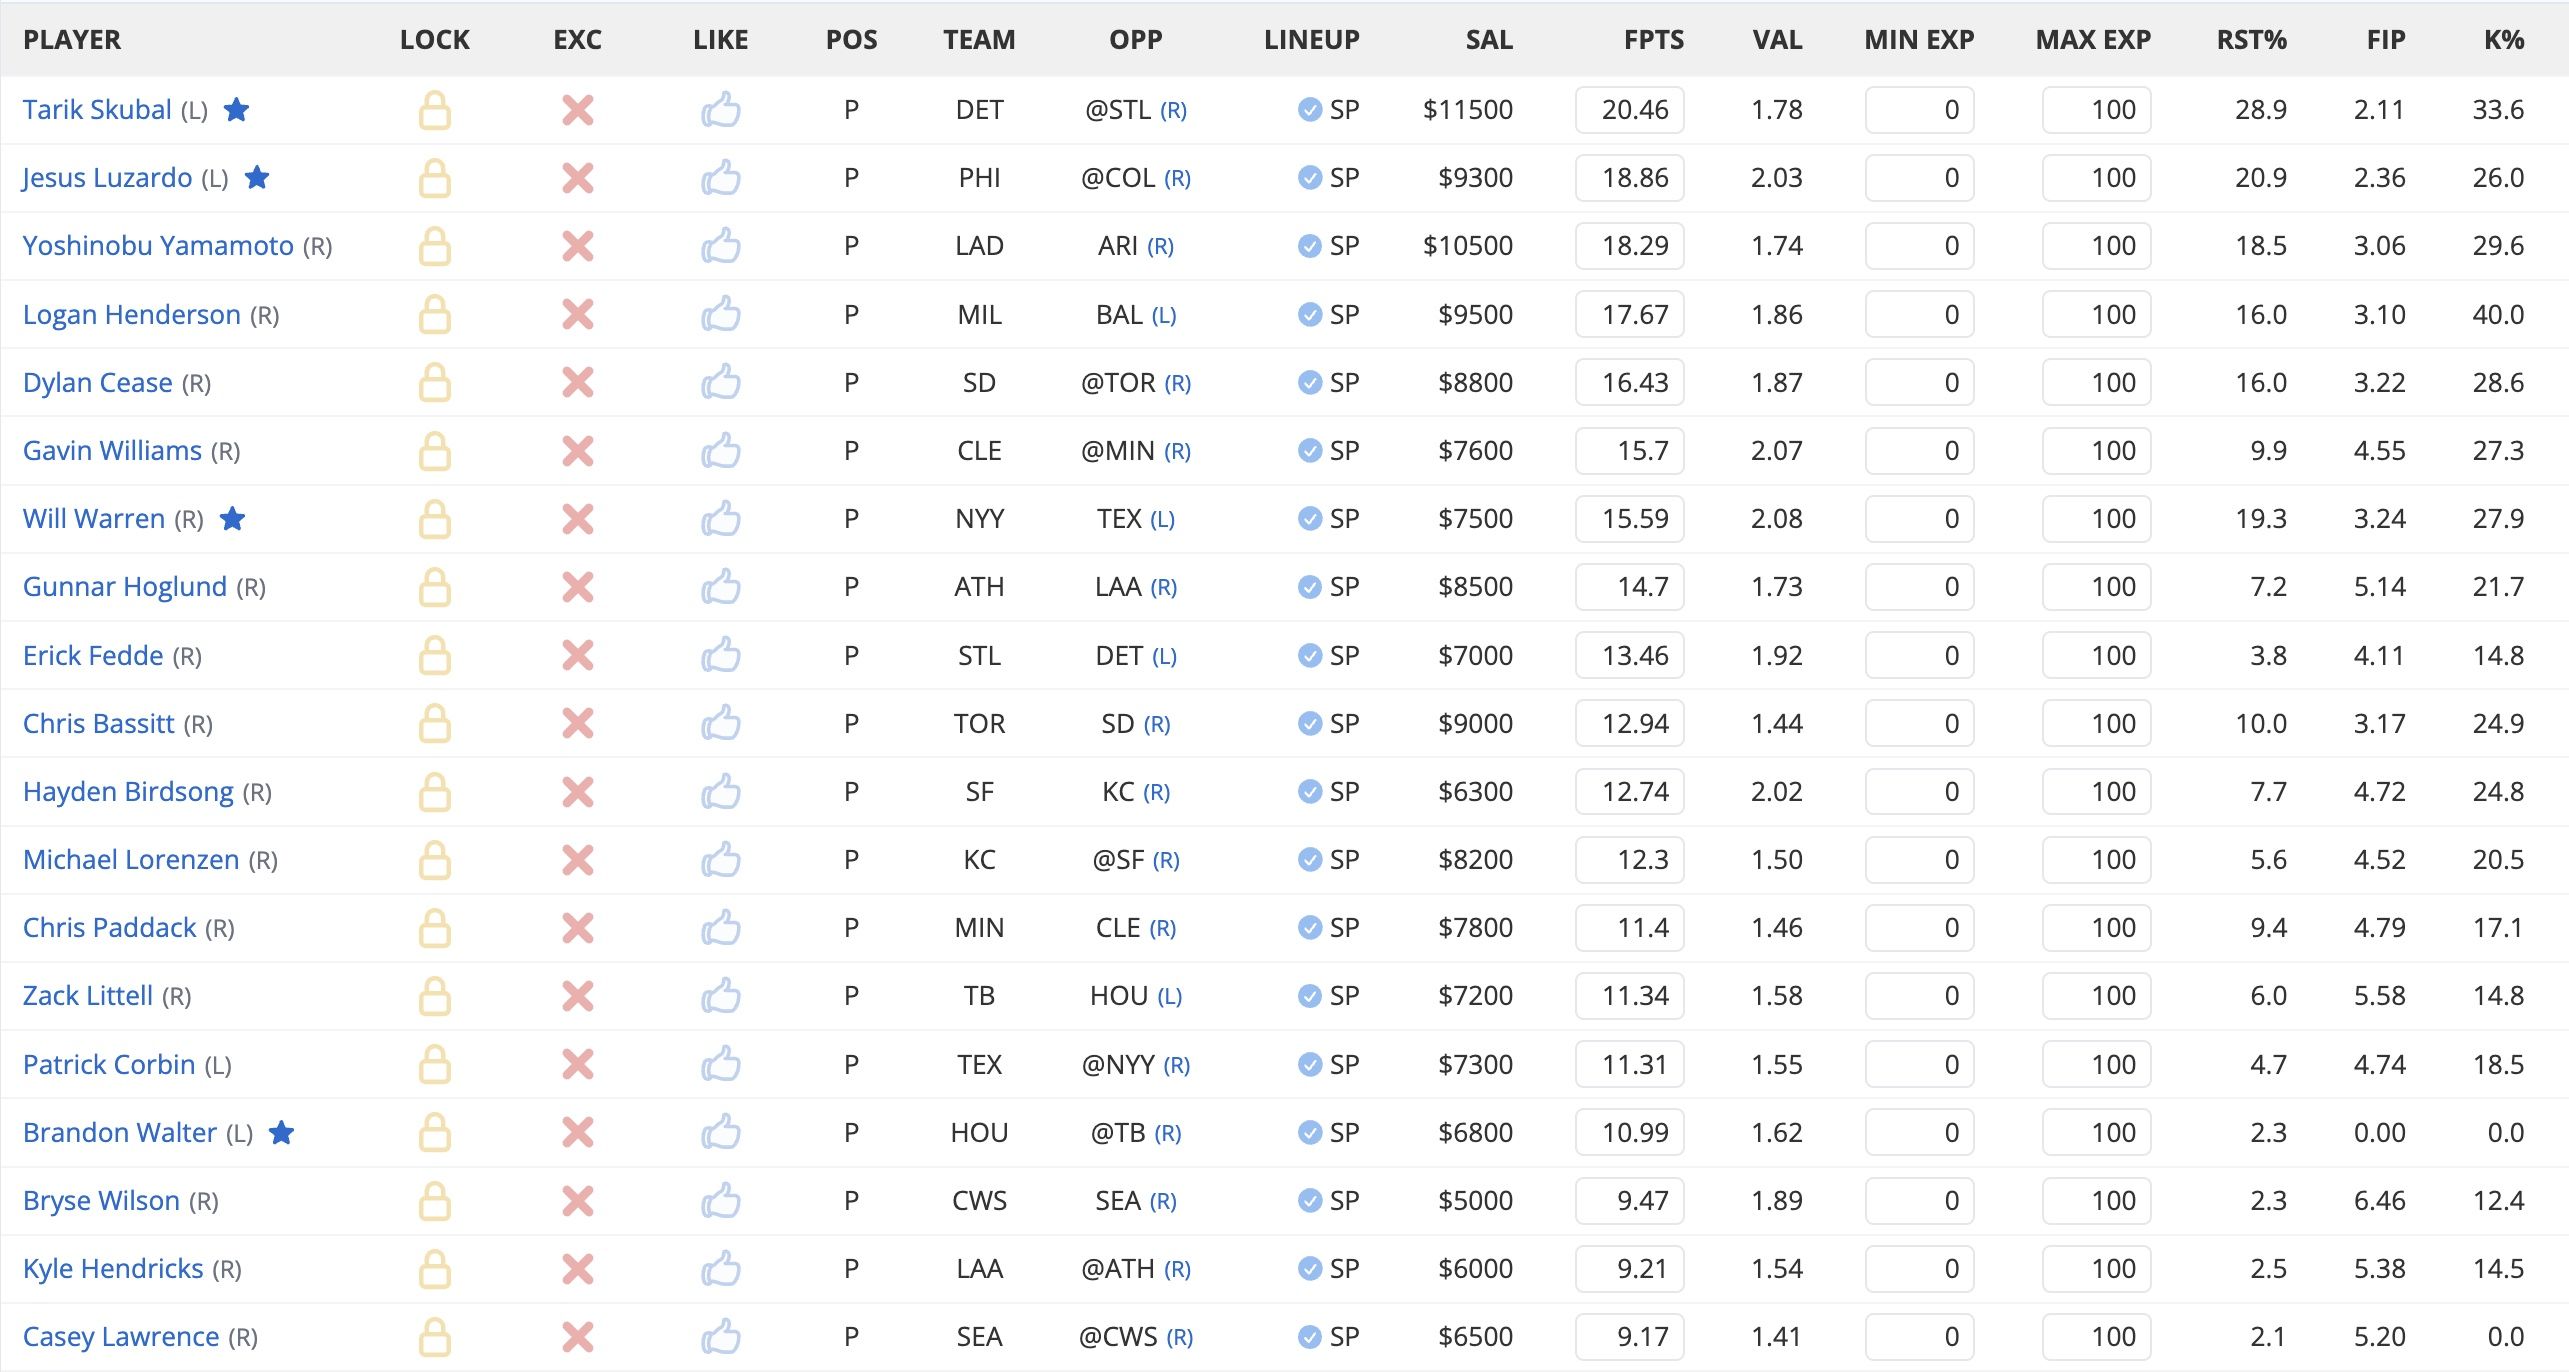Exclude Erick Fedde with red X
Image resolution: width=2569 pixels, height=1372 pixels.
578,655
